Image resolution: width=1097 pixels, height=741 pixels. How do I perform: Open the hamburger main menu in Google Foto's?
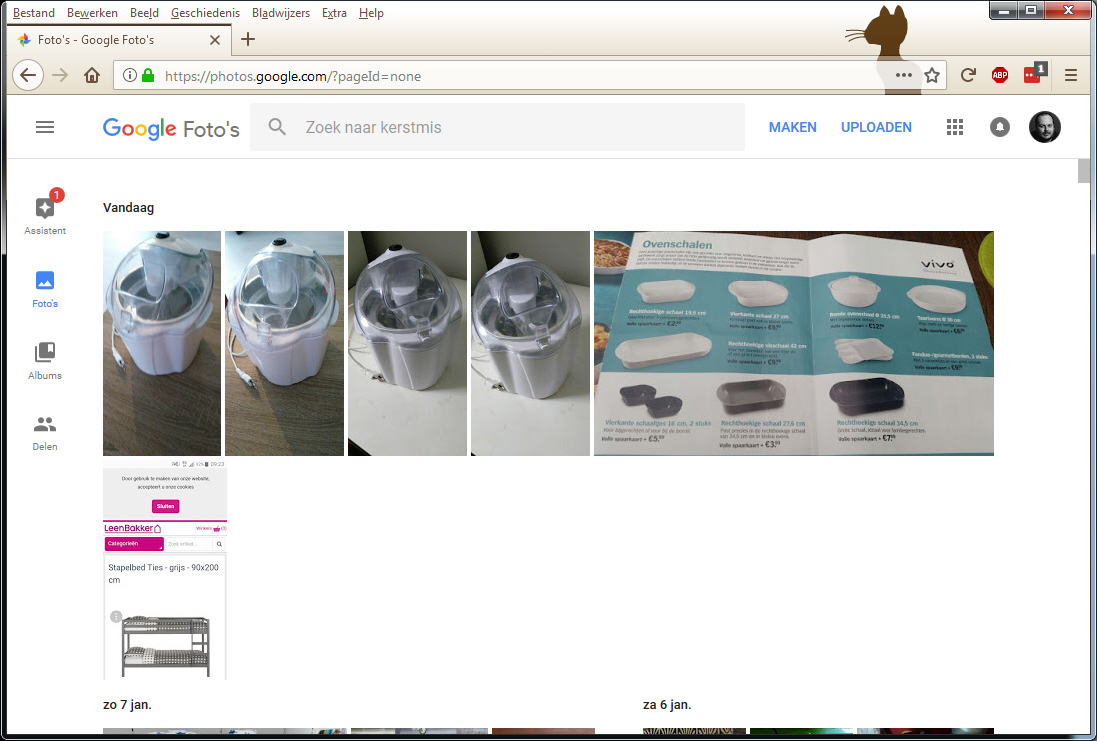45,127
